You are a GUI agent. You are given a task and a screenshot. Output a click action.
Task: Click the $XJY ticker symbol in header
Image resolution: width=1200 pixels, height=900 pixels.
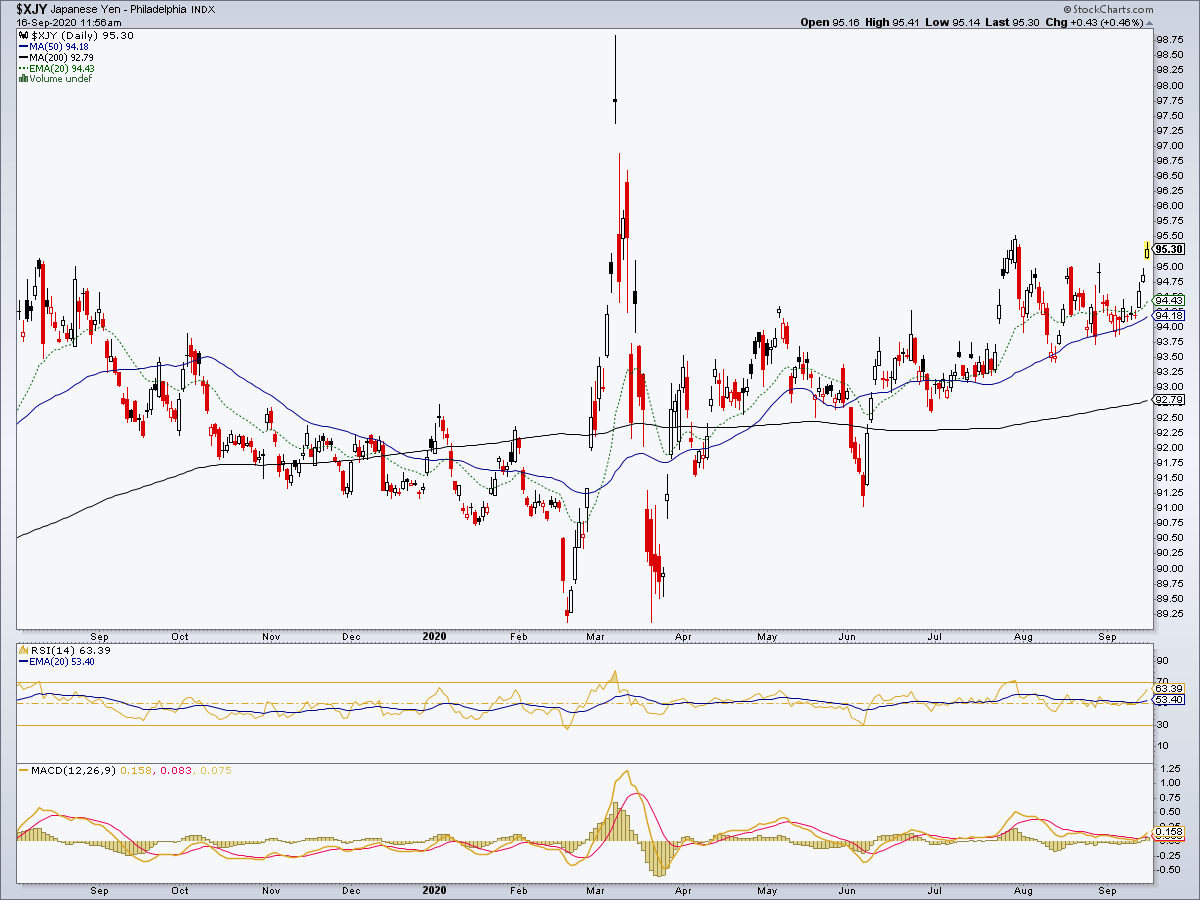coord(32,9)
